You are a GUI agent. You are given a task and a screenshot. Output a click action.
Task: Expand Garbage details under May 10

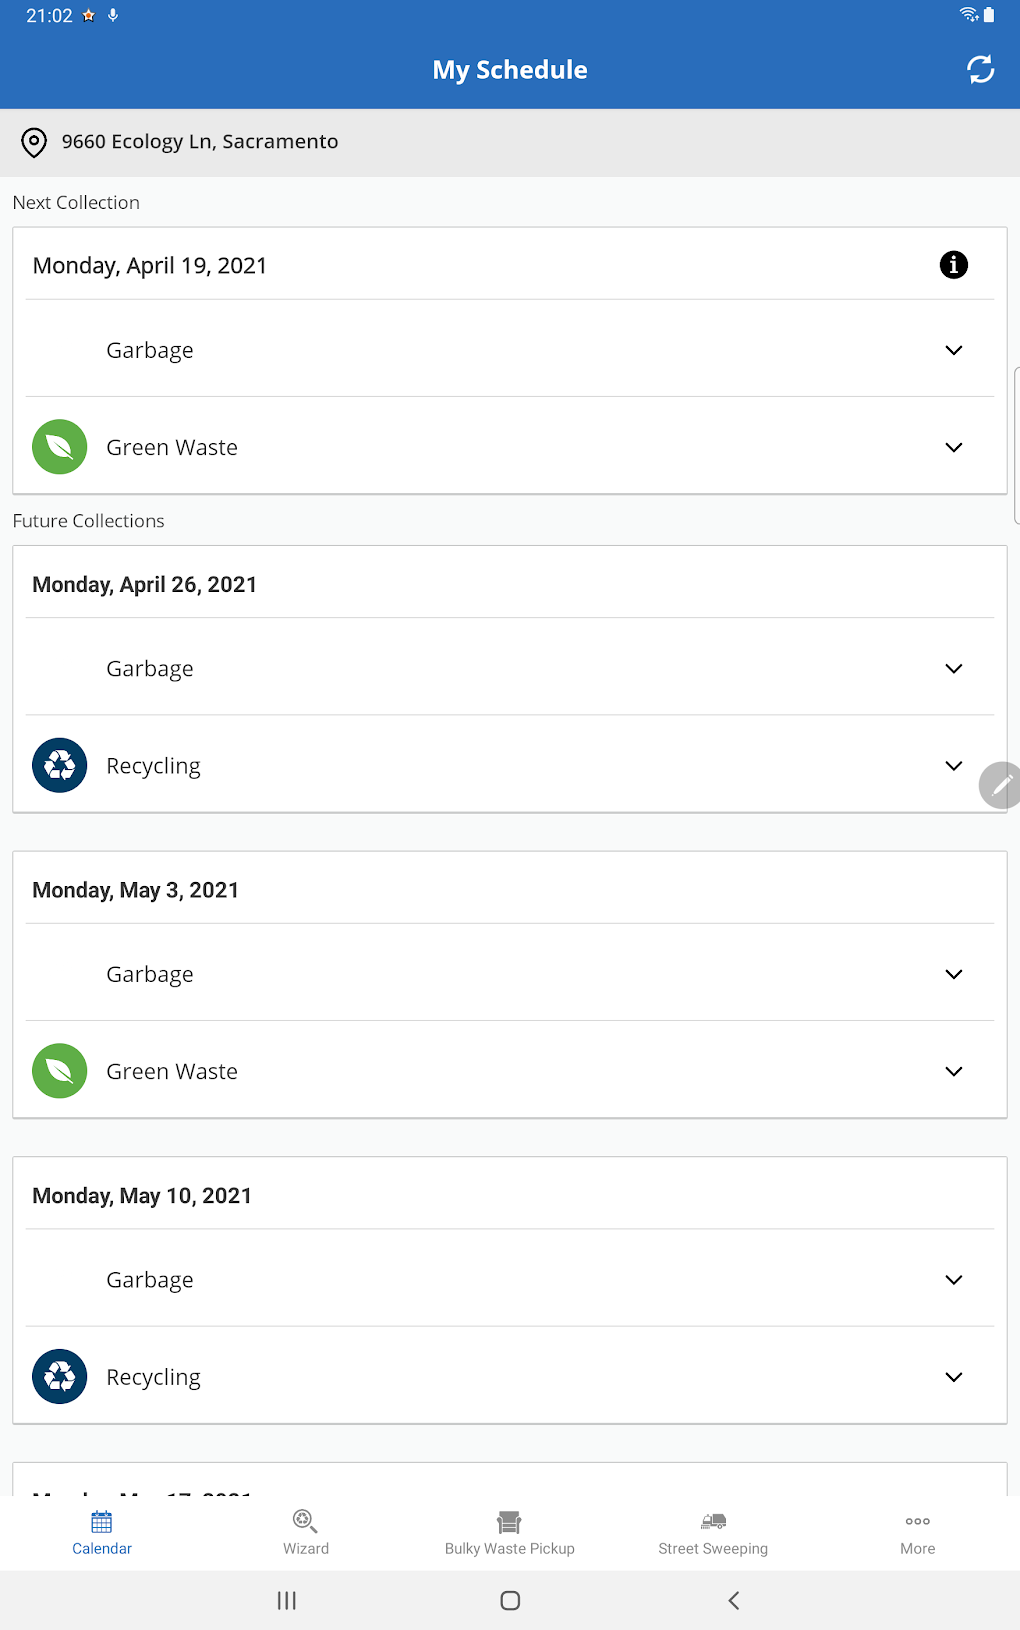[x=953, y=1280]
